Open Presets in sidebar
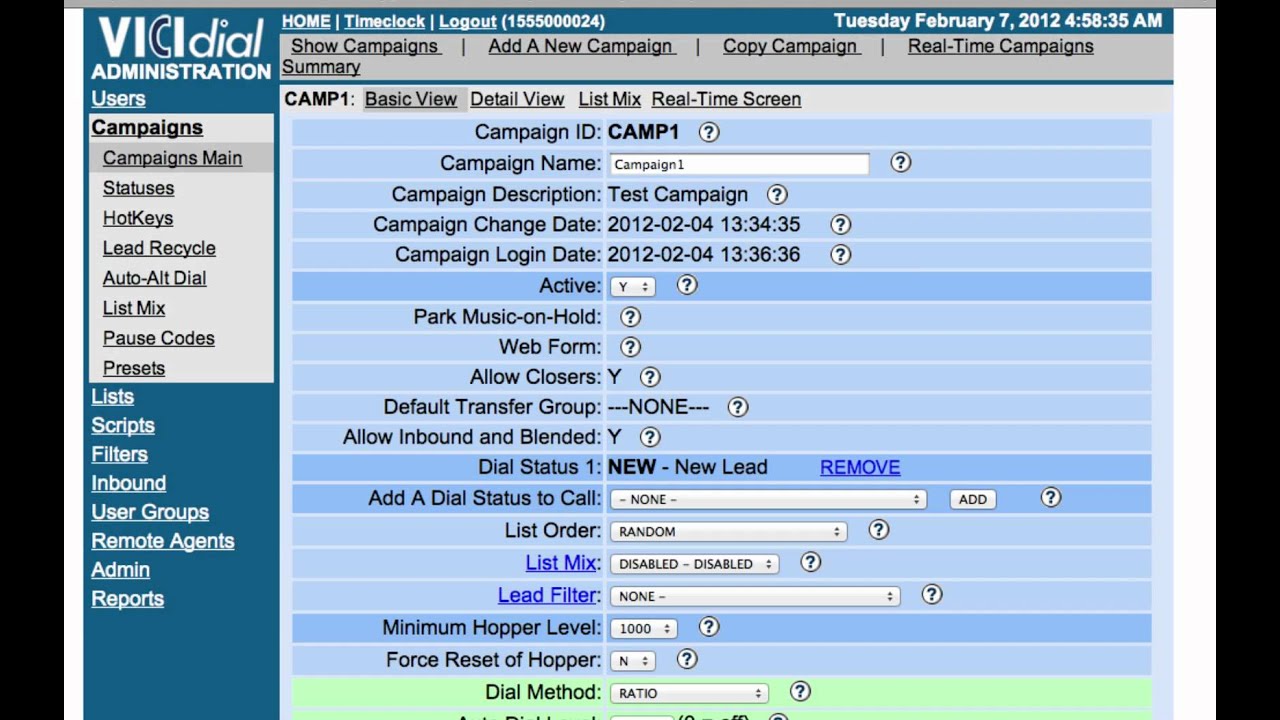 click(x=133, y=368)
